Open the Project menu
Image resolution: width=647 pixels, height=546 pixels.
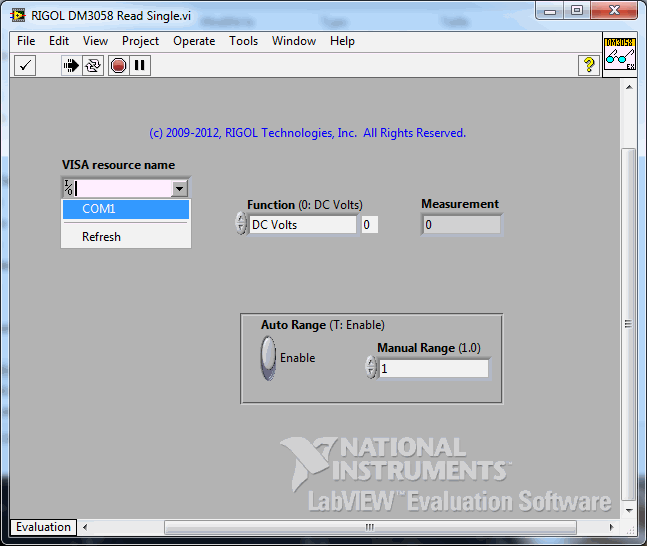coord(140,41)
